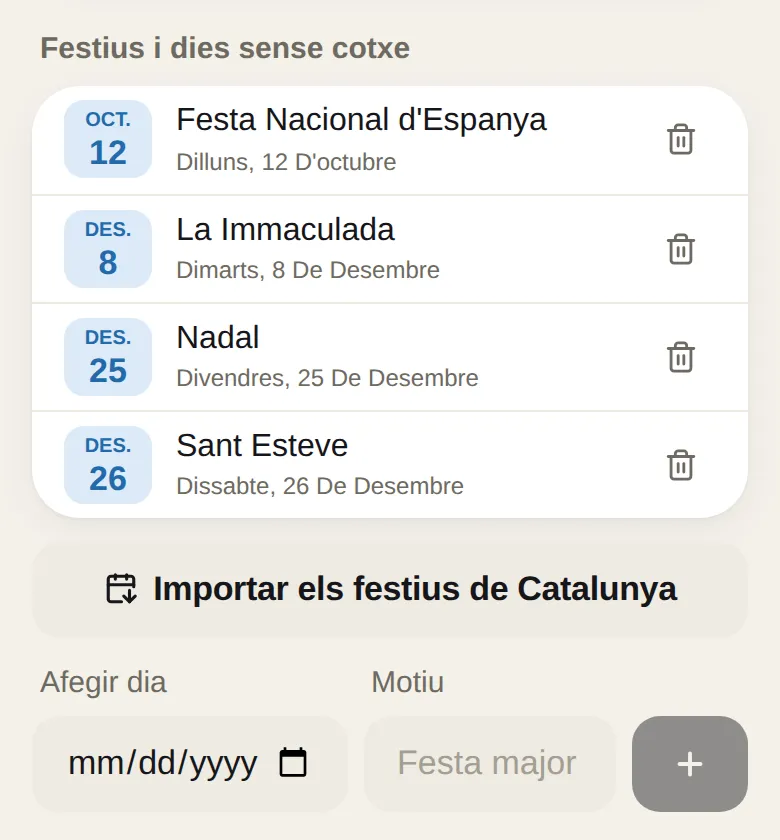Click the mm/dd/yyyy date input
This screenshot has height=840, width=780.
click(x=190, y=764)
